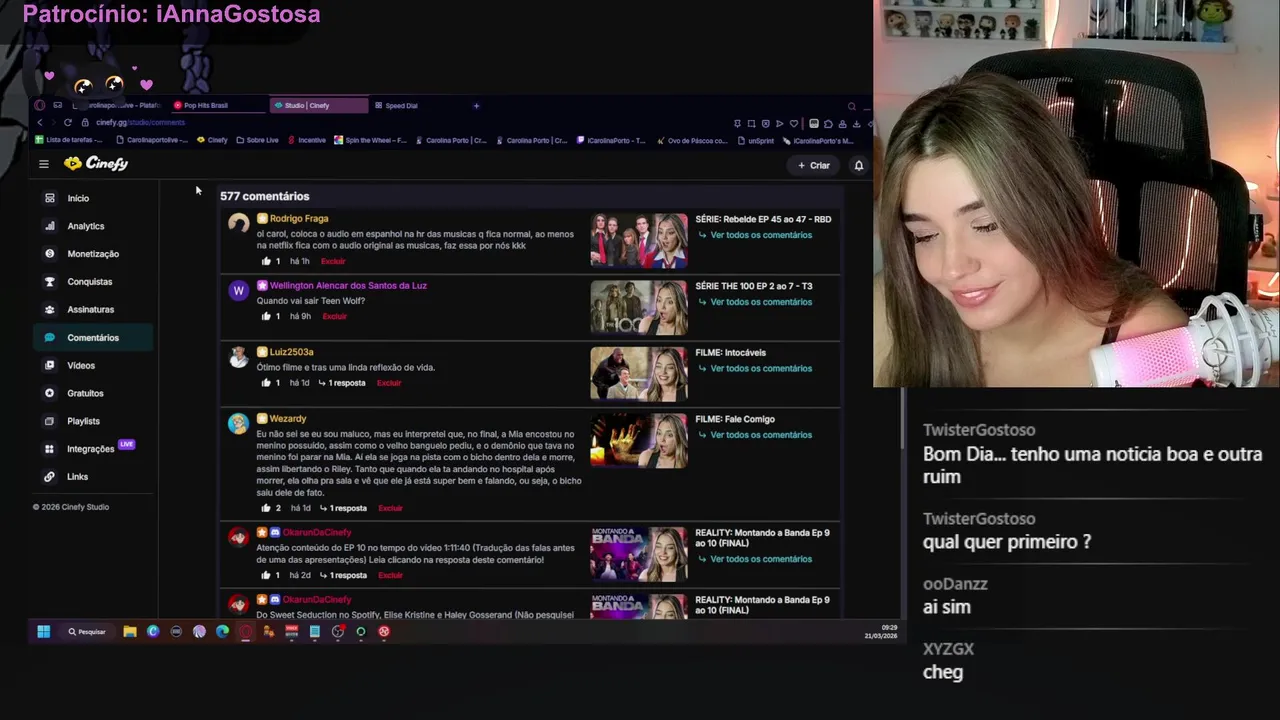The image size is (1280, 720).
Task: Click Rodrigo Fraga's username
Action: pyautogui.click(x=298, y=218)
